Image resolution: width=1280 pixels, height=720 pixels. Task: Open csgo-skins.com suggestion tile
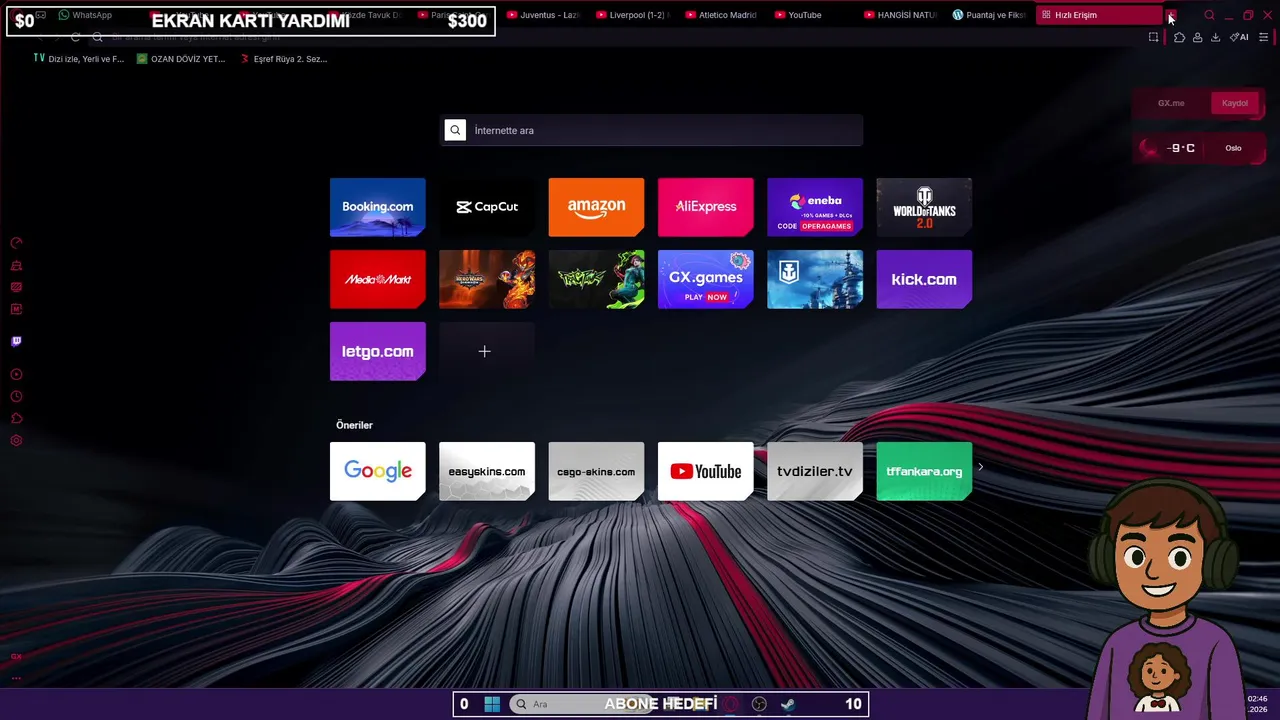(x=596, y=471)
